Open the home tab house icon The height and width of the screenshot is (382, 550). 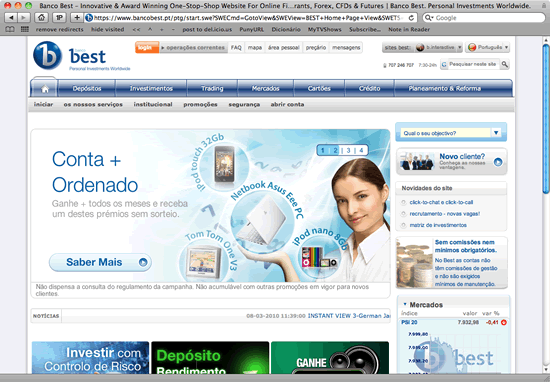45,89
